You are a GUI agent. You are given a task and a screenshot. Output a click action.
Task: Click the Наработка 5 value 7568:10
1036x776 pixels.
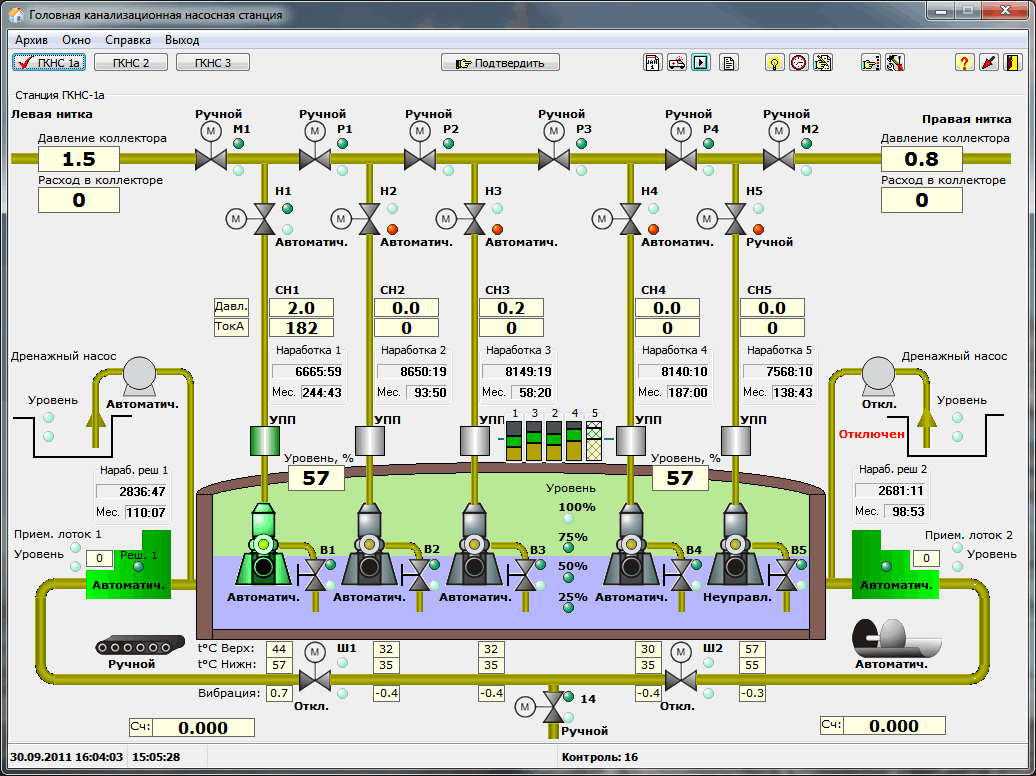click(780, 371)
